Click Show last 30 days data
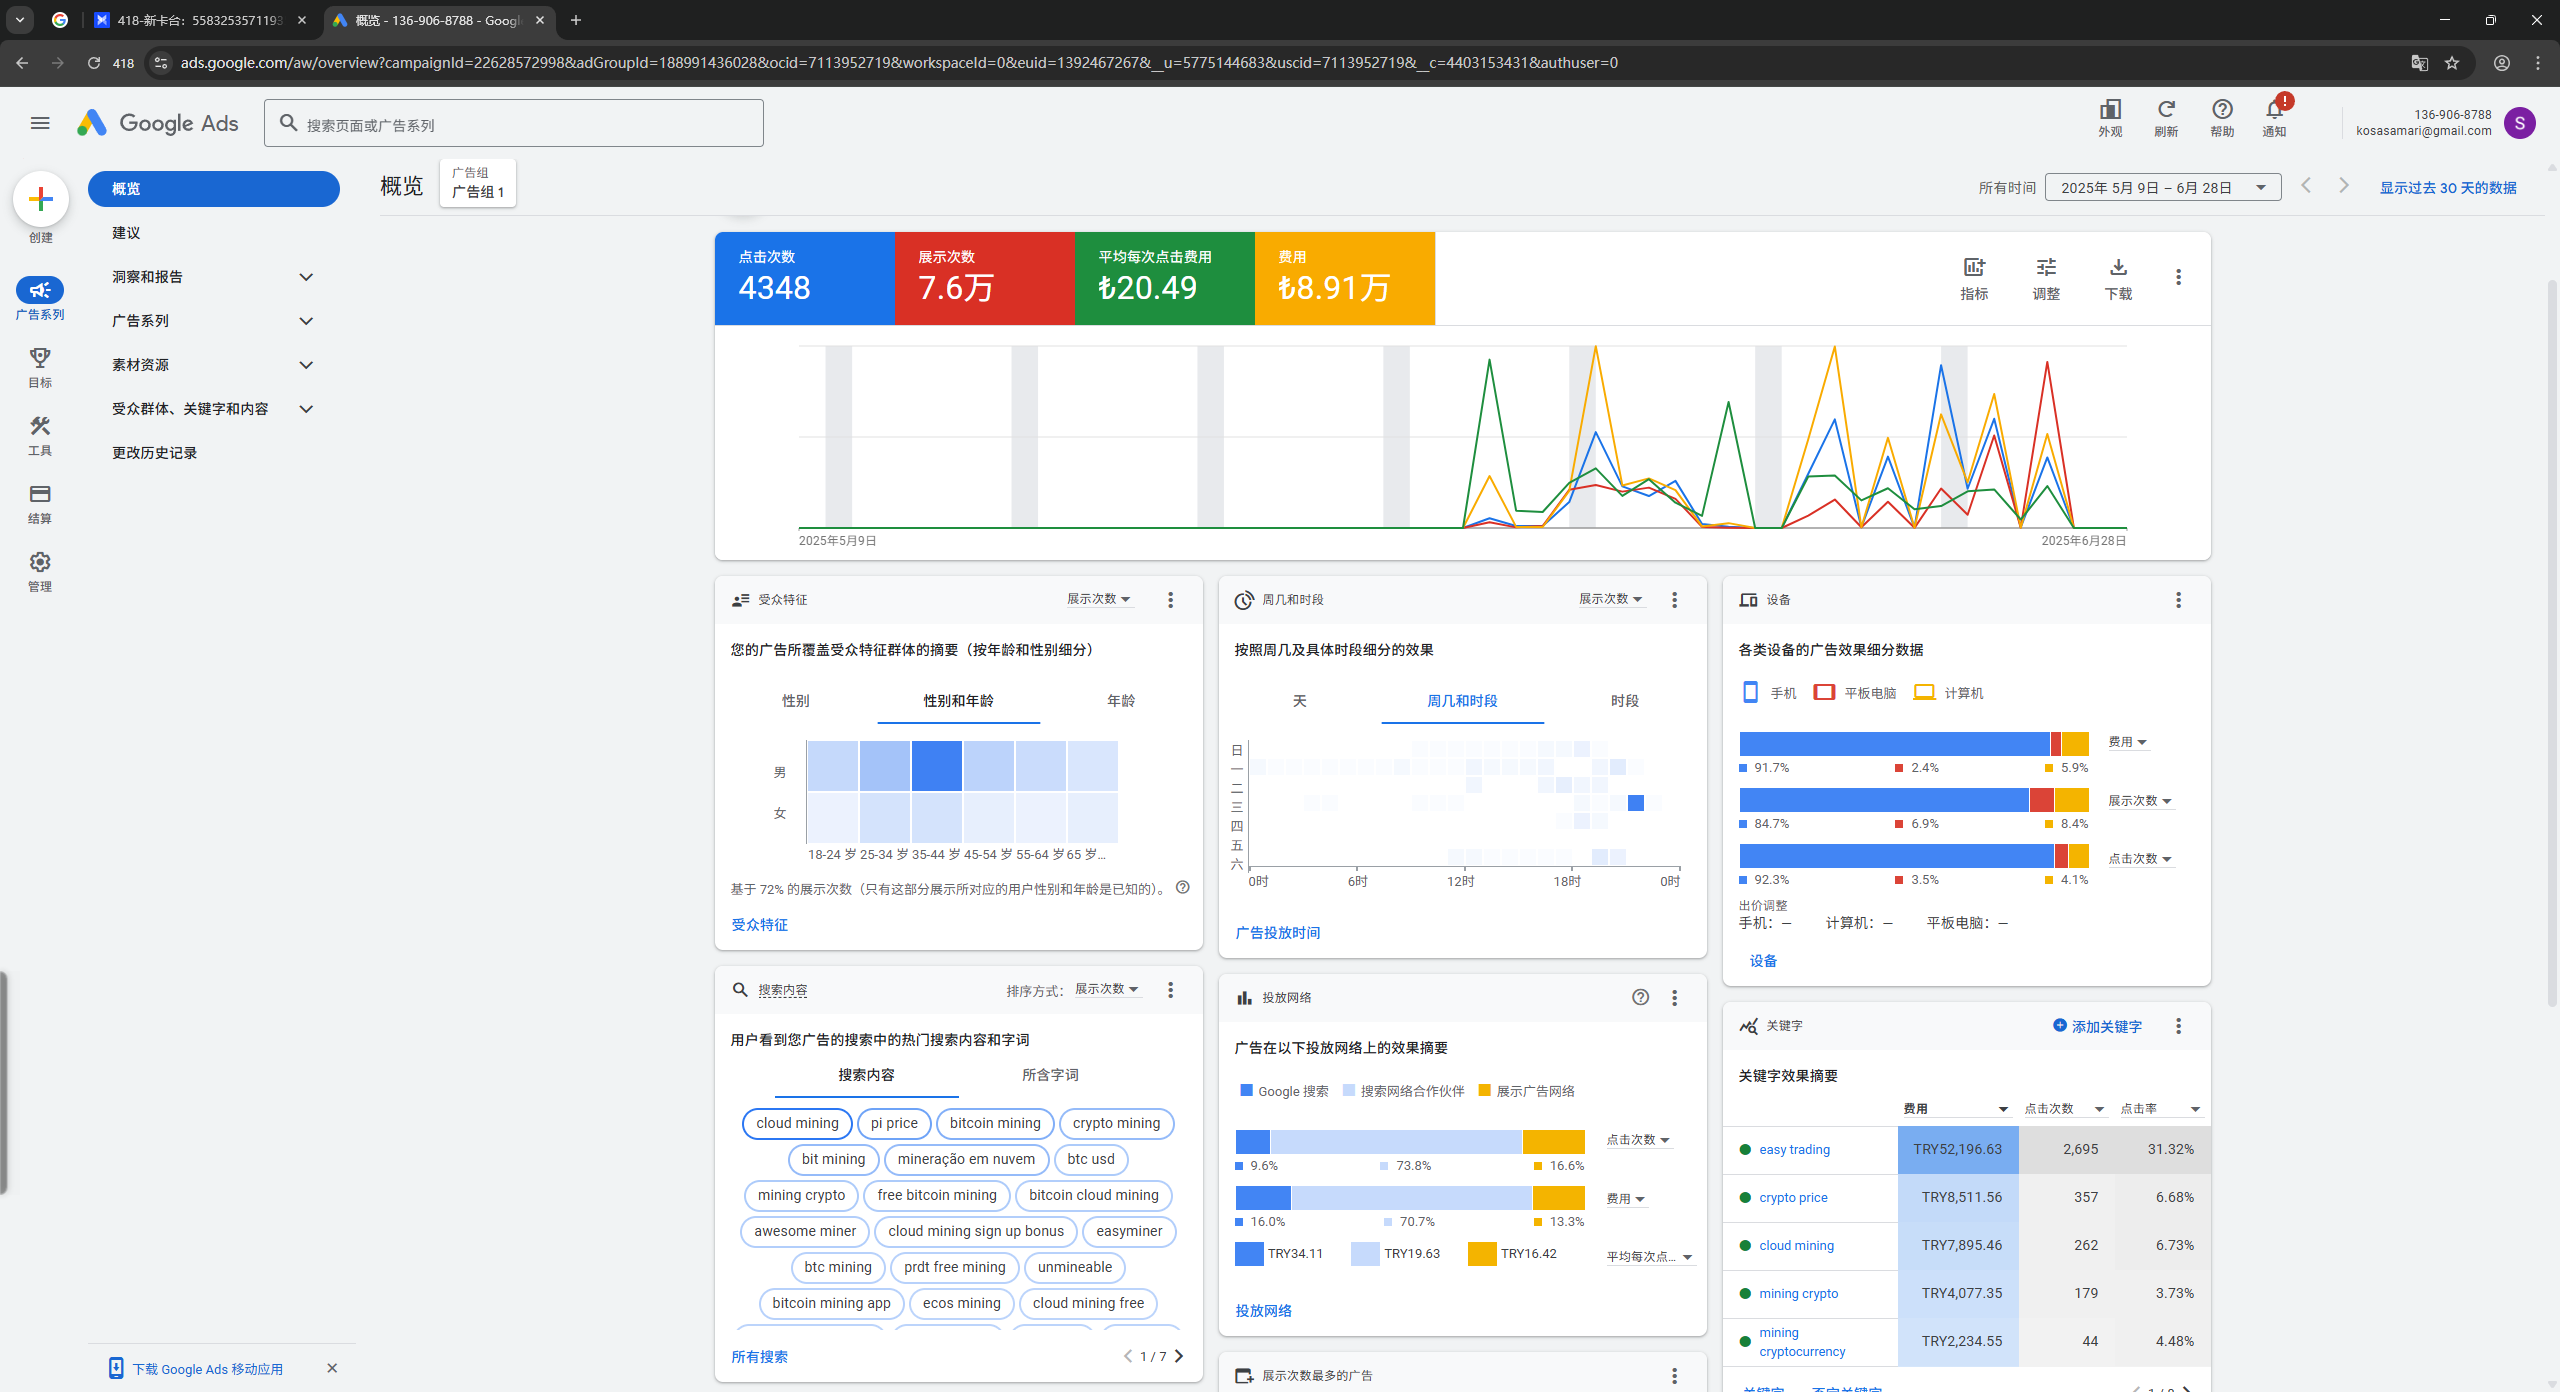Screen dimensions: 2560x1392 click(2447, 188)
